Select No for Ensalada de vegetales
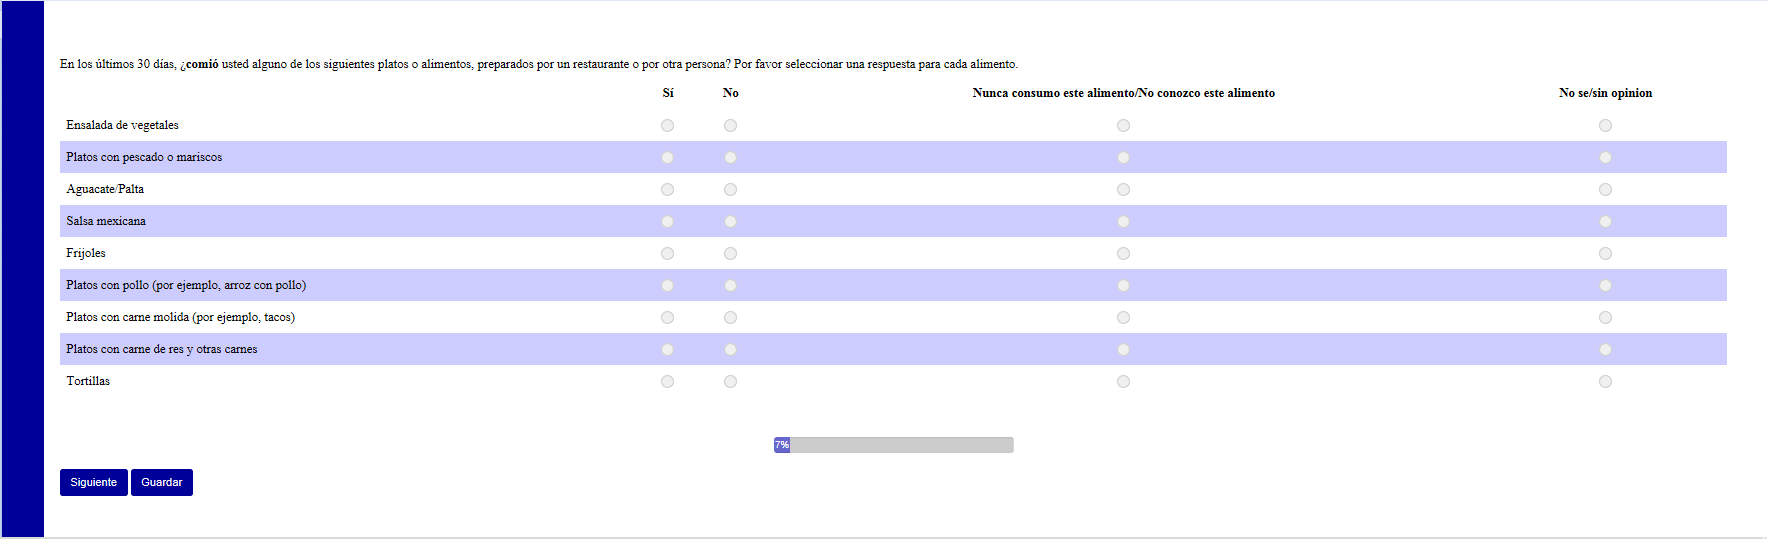Image resolution: width=1767 pixels, height=541 pixels. [730, 125]
